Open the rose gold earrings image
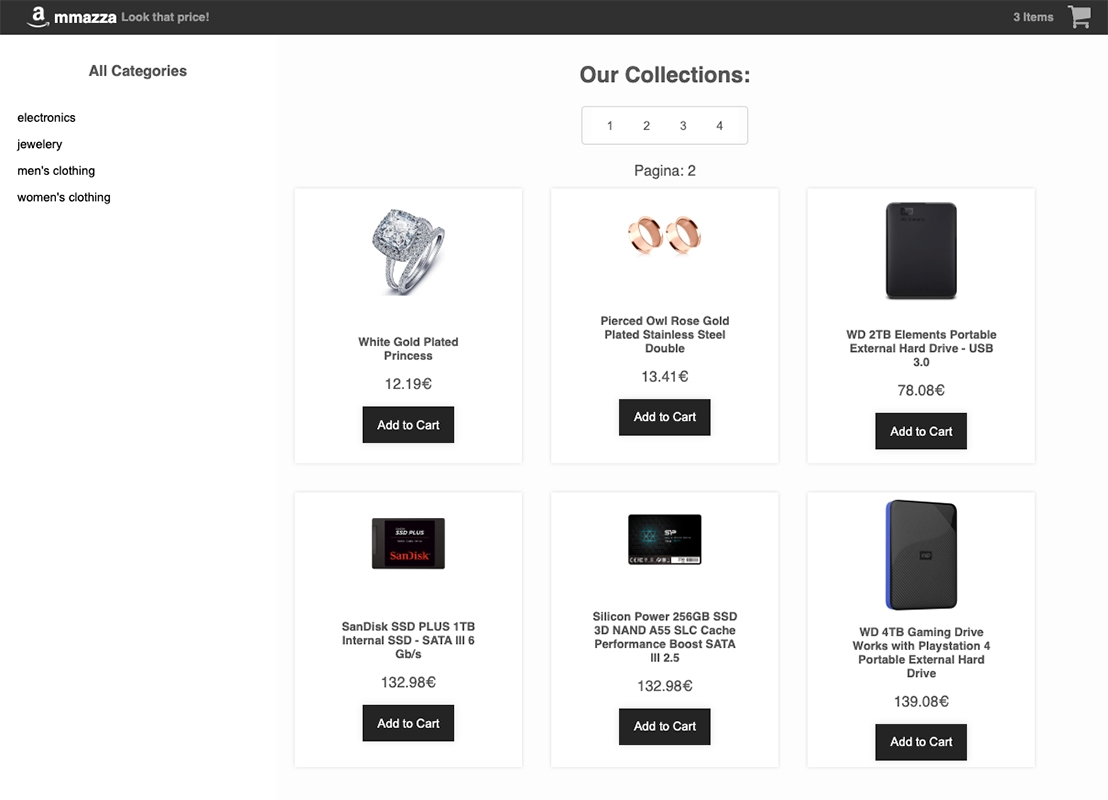Screen dimensions: 1108x800 665,233
